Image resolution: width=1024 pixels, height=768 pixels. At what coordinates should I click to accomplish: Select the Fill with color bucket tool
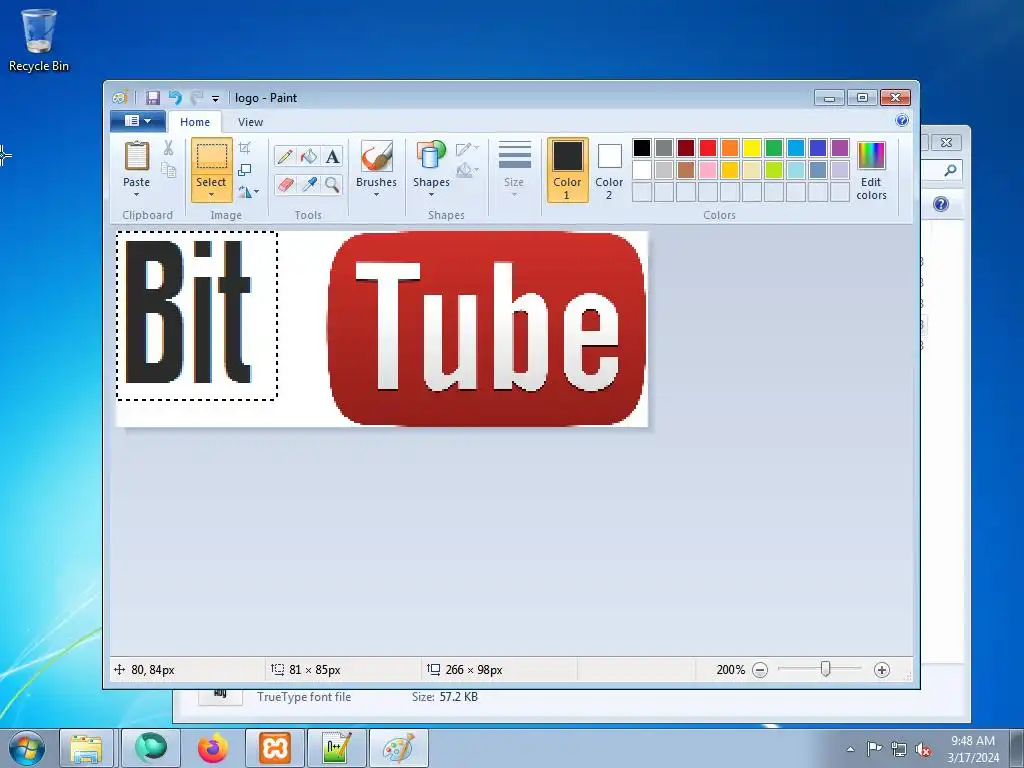click(309, 156)
